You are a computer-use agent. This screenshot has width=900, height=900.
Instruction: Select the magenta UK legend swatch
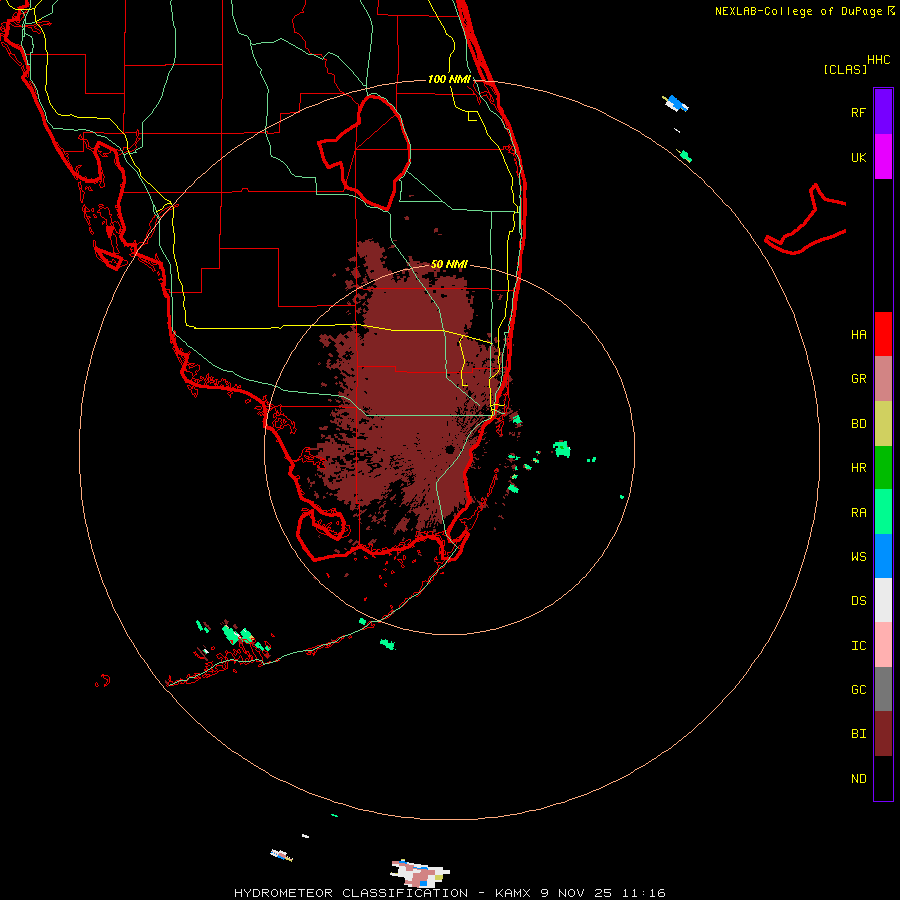click(883, 157)
